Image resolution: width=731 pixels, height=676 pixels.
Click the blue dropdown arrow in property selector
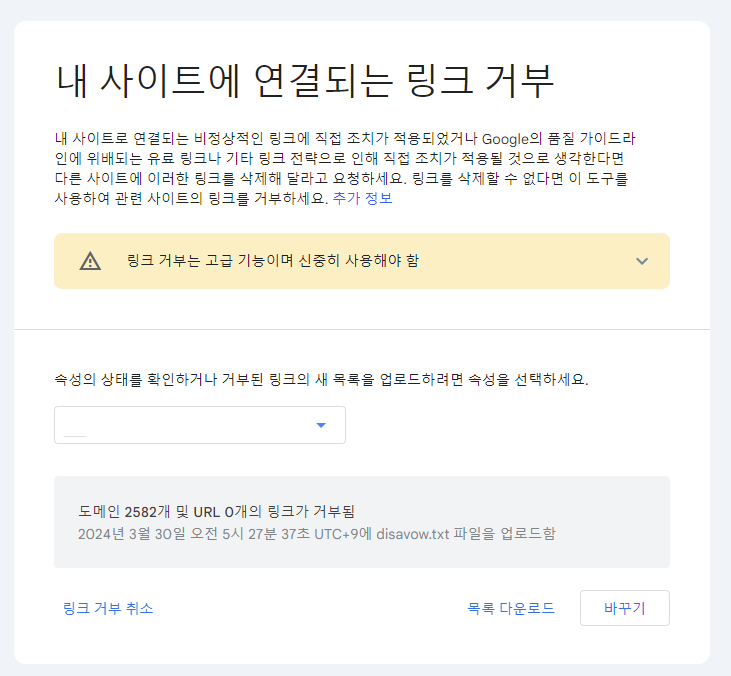321,425
